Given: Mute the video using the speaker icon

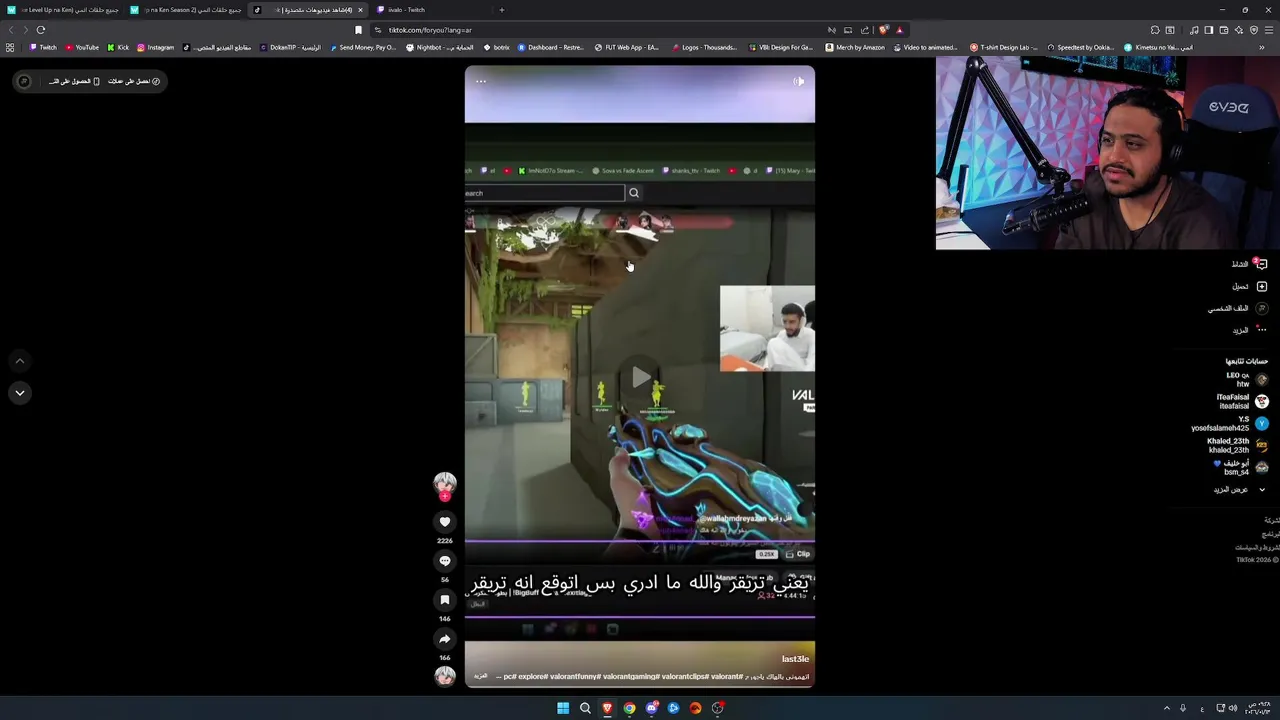Looking at the screenshot, I should click(x=798, y=82).
